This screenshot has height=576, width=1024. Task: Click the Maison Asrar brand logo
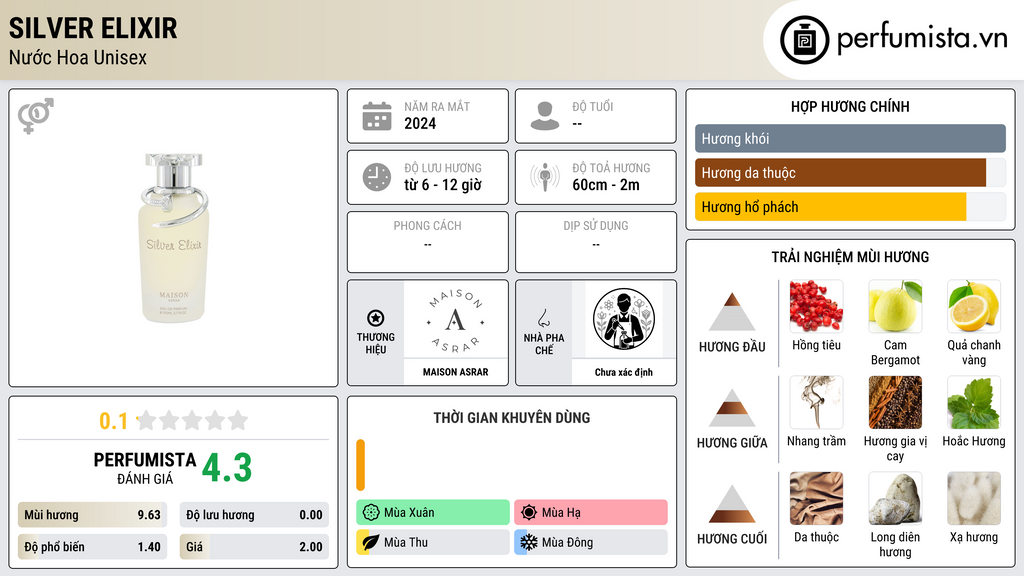click(x=455, y=320)
